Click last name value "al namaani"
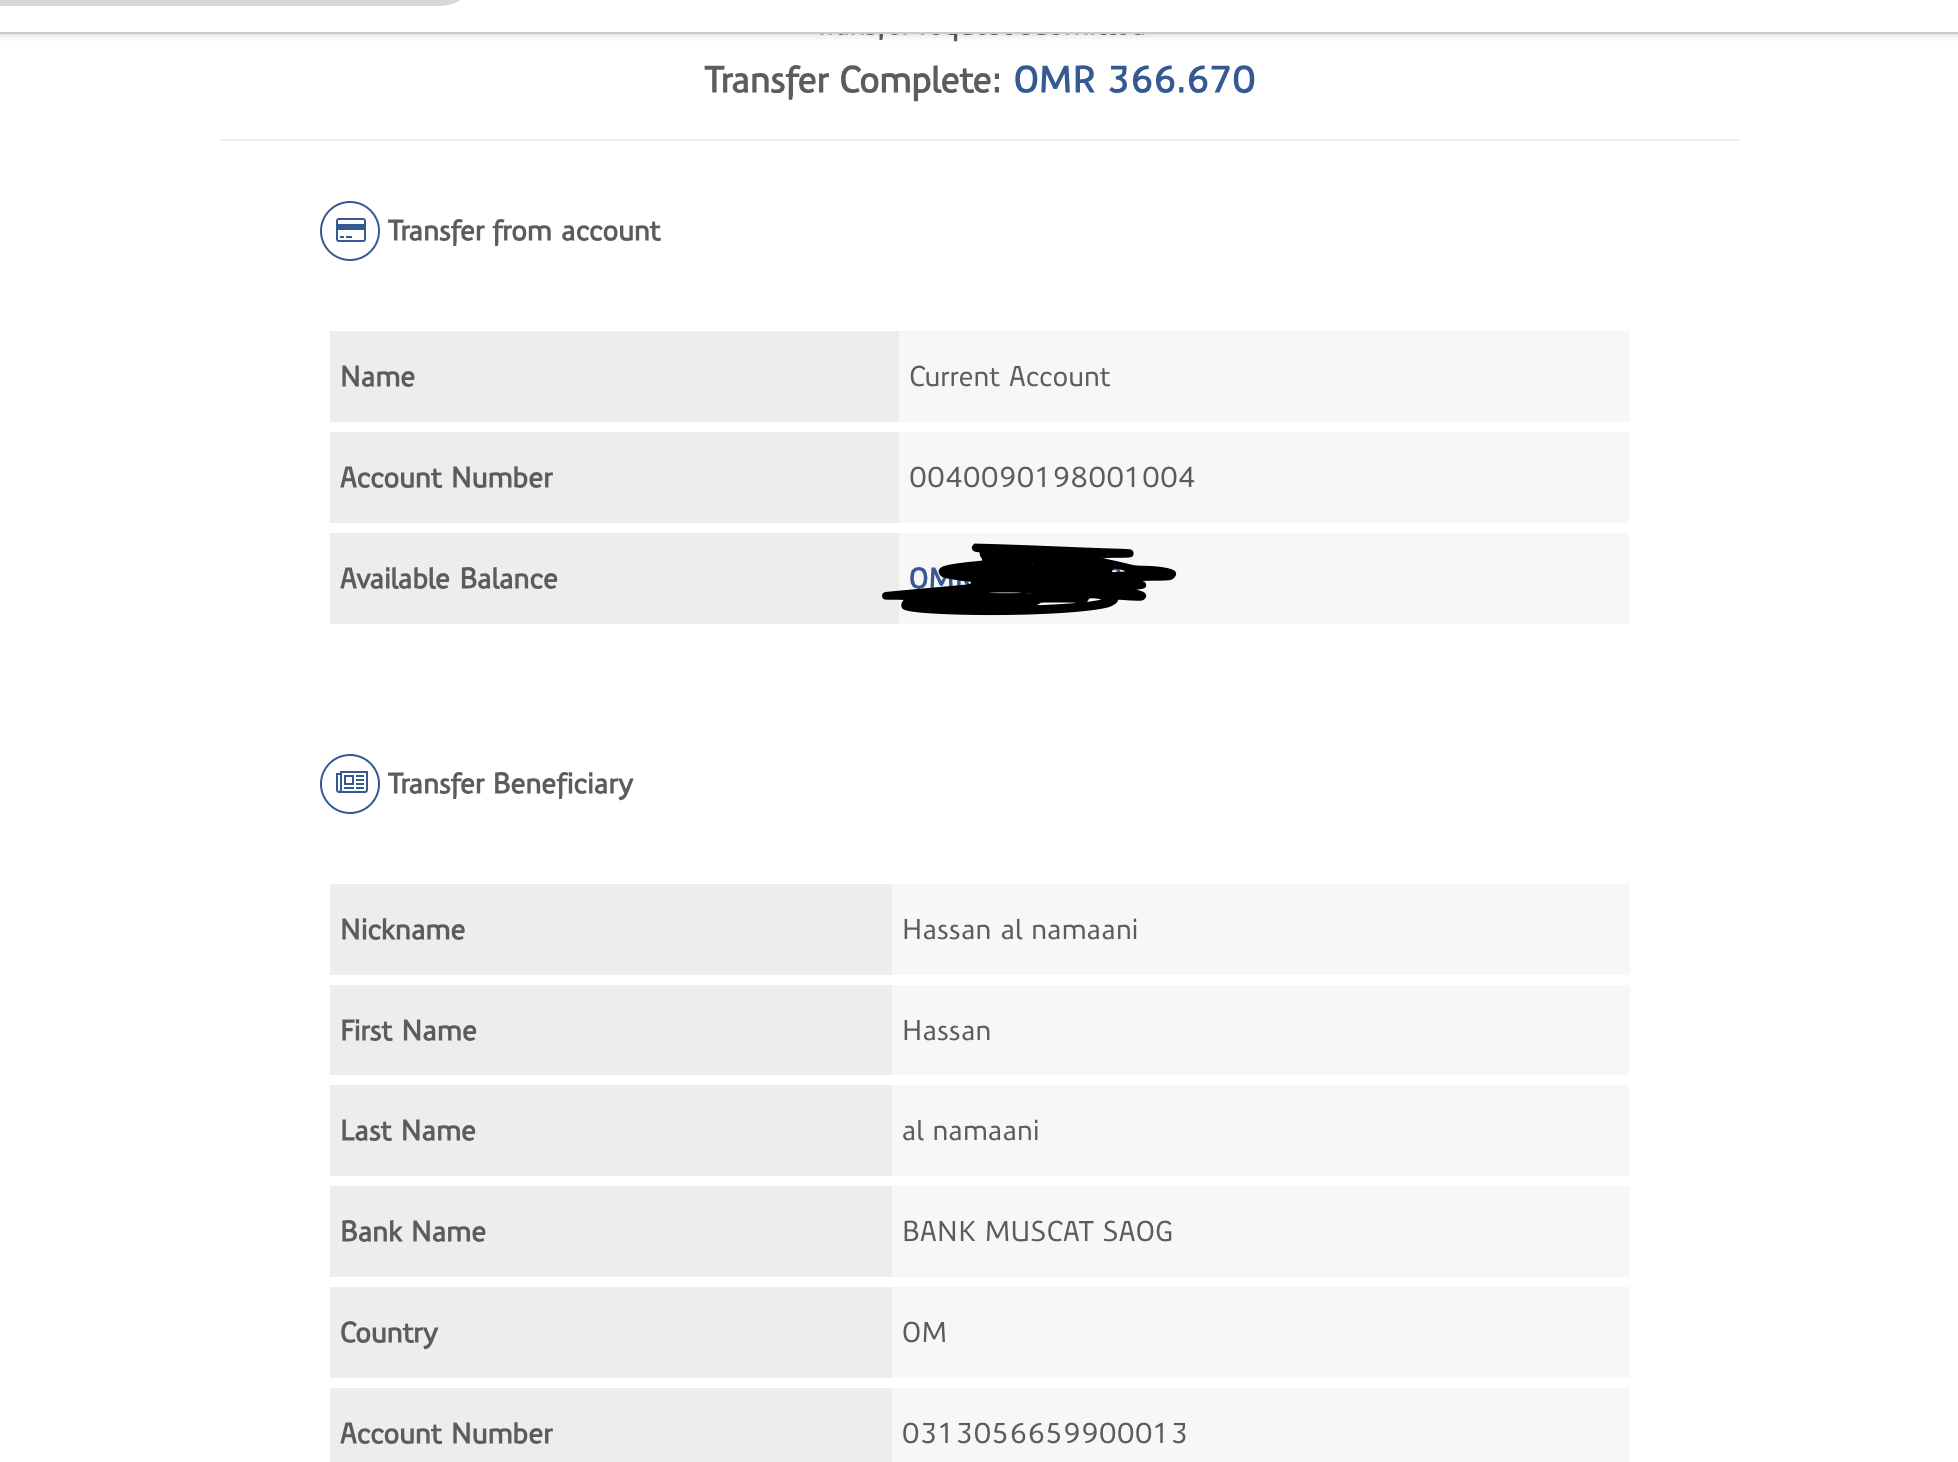 pyautogui.click(x=970, y=1131)
